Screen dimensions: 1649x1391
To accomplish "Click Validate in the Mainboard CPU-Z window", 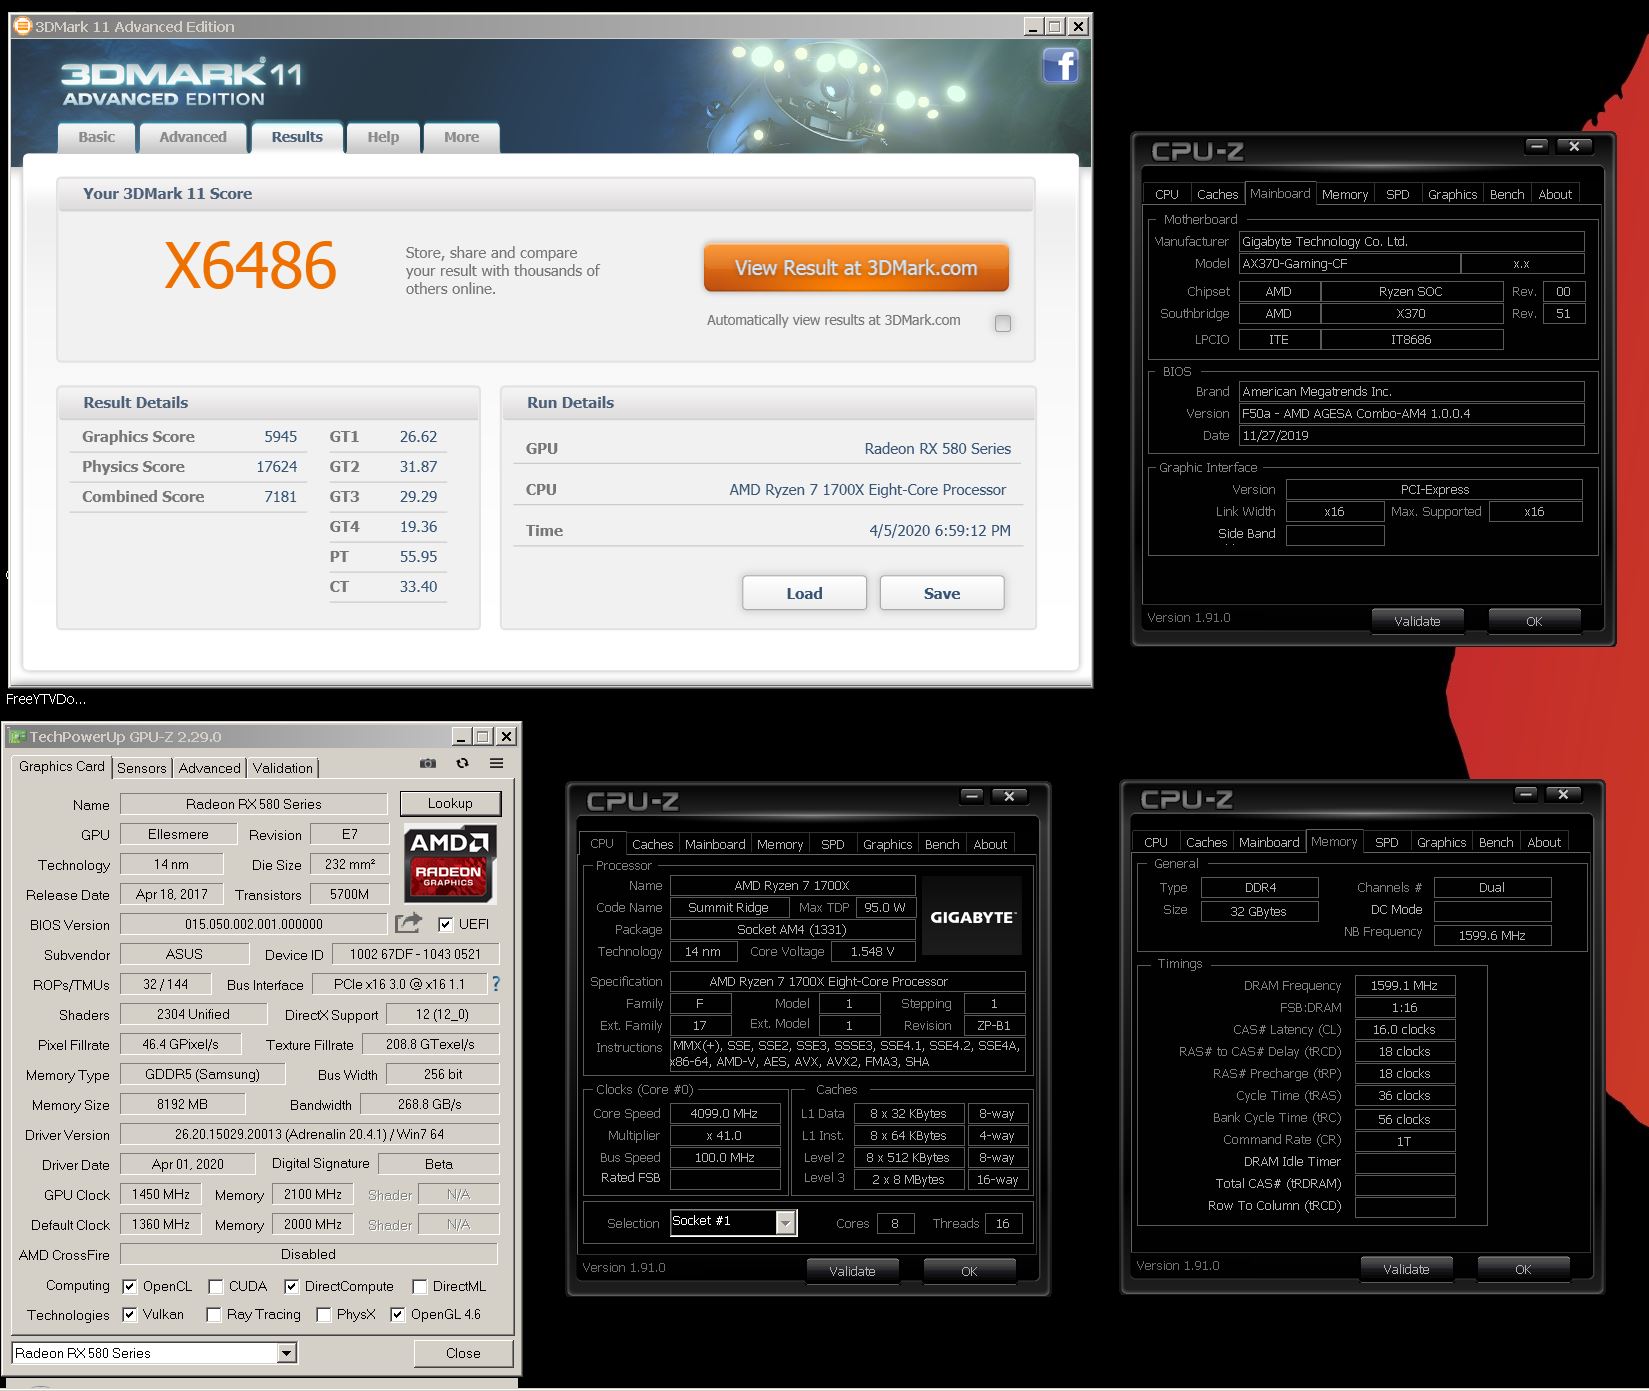I will tap(1417, 621).
